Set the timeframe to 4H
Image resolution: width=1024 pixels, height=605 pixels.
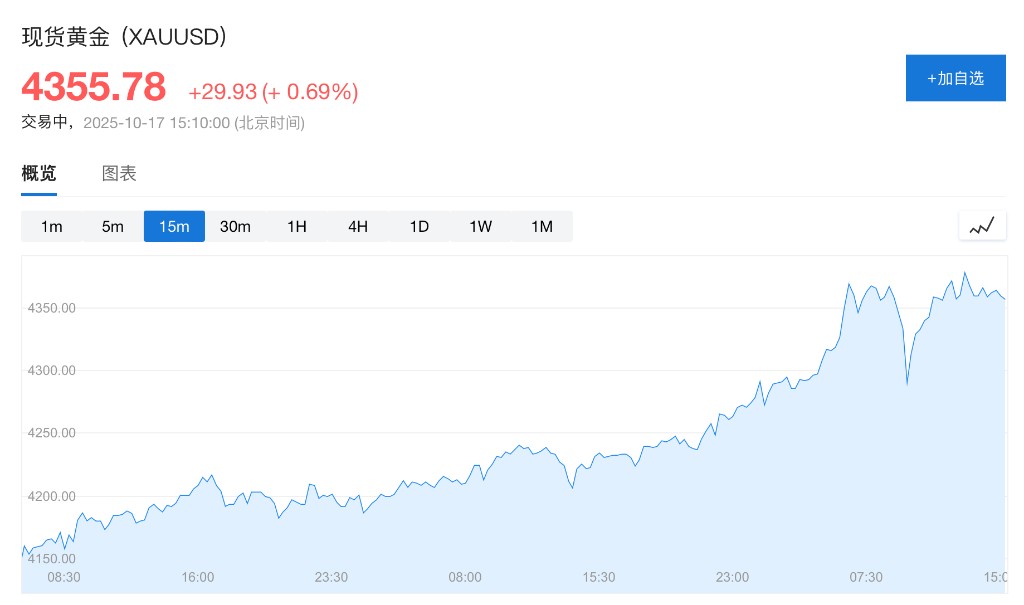[x=358, y=226]
